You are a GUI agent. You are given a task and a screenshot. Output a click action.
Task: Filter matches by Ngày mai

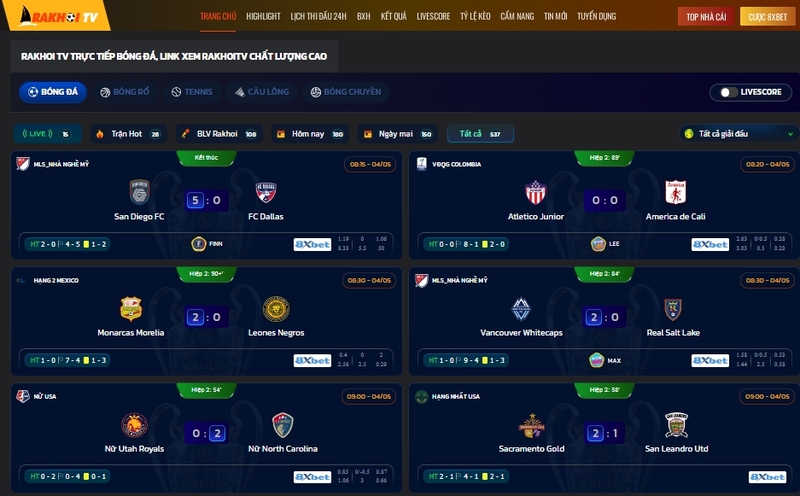tap(397, 134)
